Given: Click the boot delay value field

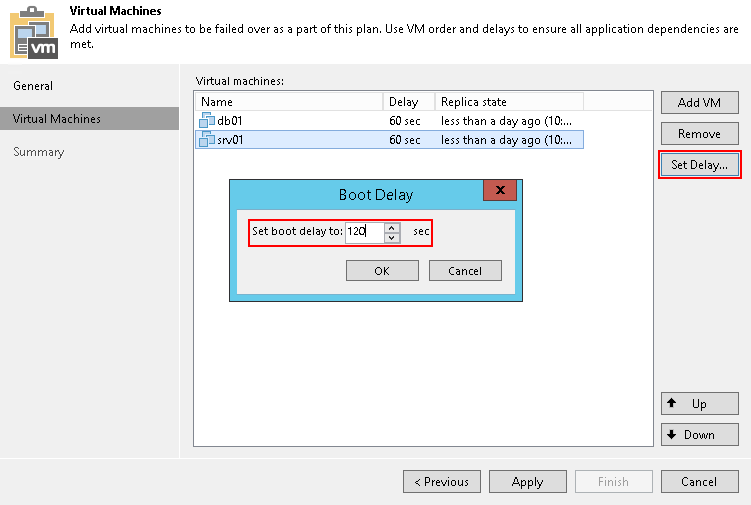Looking at the screenshot, I should click(x=363, y=232).
